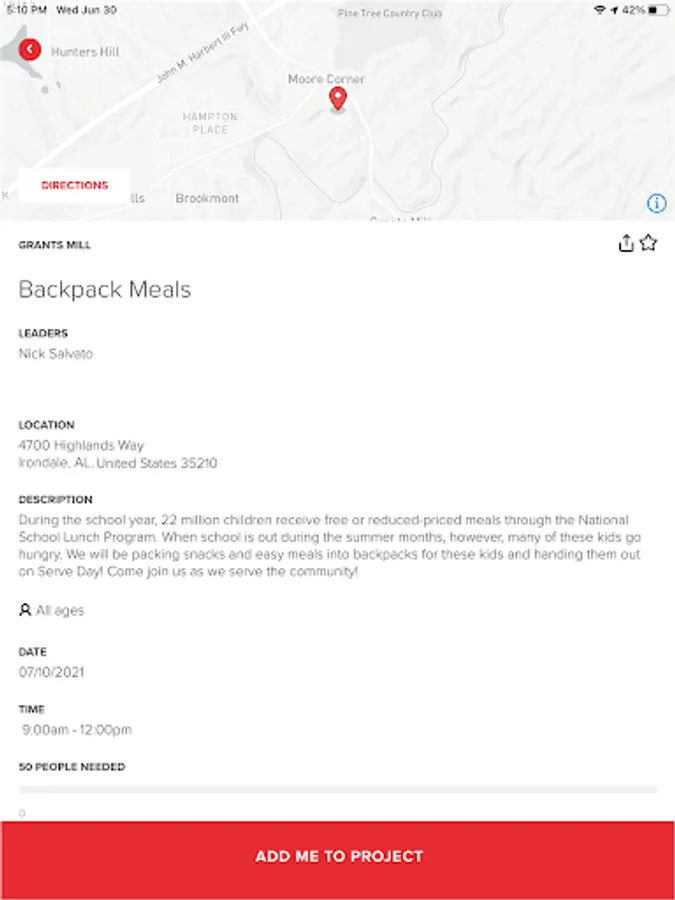This screenshot has width=675, height=900.
Task: Tap the Backpack Meals project title
Action: coord(104,289)
